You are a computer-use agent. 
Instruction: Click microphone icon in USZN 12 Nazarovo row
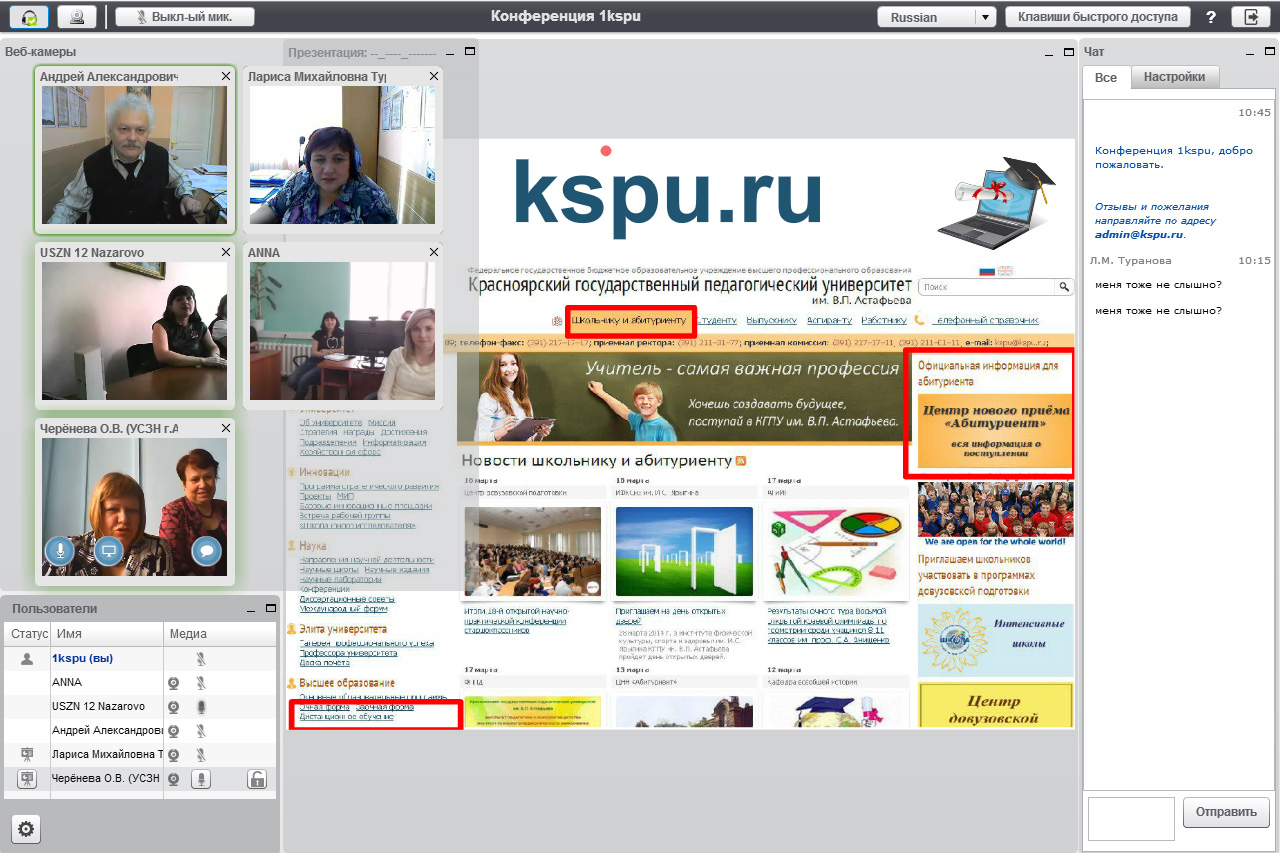click(201, 707)
